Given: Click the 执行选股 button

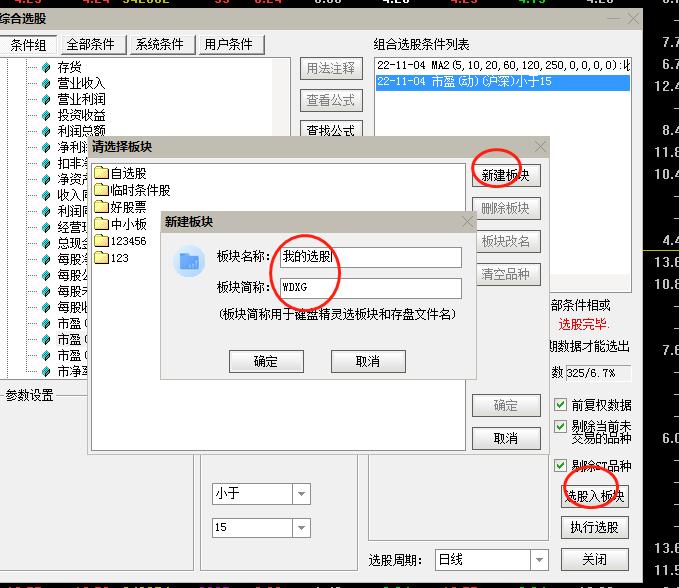Looking at the screenshot, I should tap(595, 527).
